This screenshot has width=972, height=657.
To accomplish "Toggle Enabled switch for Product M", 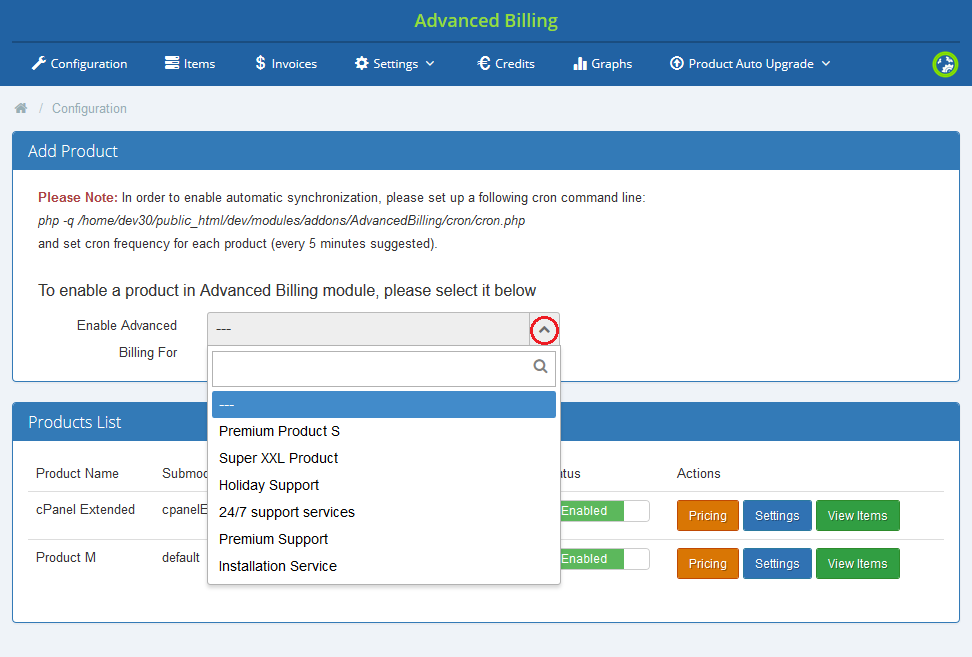I will click(x=604, y=559).
